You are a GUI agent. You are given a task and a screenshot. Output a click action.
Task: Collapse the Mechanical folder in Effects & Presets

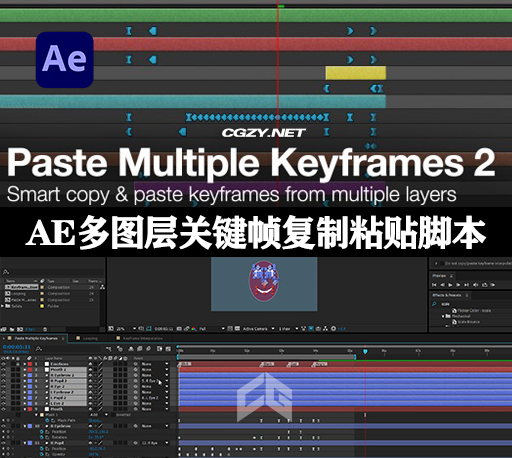click(443, 316)
